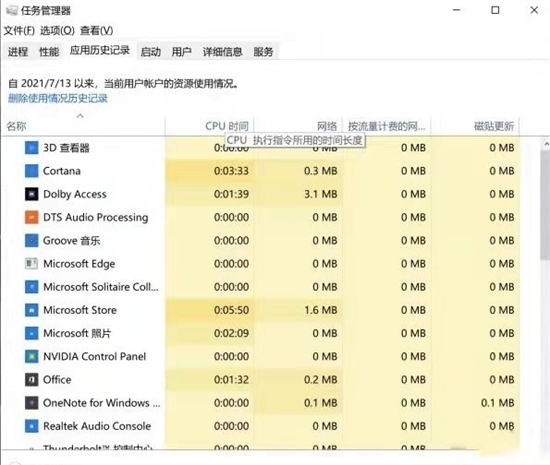Click Dolby Access network value 3.1 MB
The height and width of the screenshot is (465, 550).
321,194
